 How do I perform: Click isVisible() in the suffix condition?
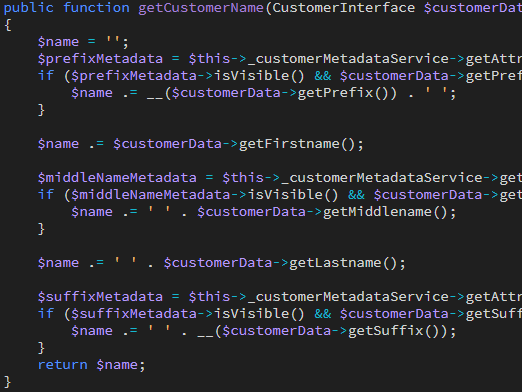tap(259, 314)
